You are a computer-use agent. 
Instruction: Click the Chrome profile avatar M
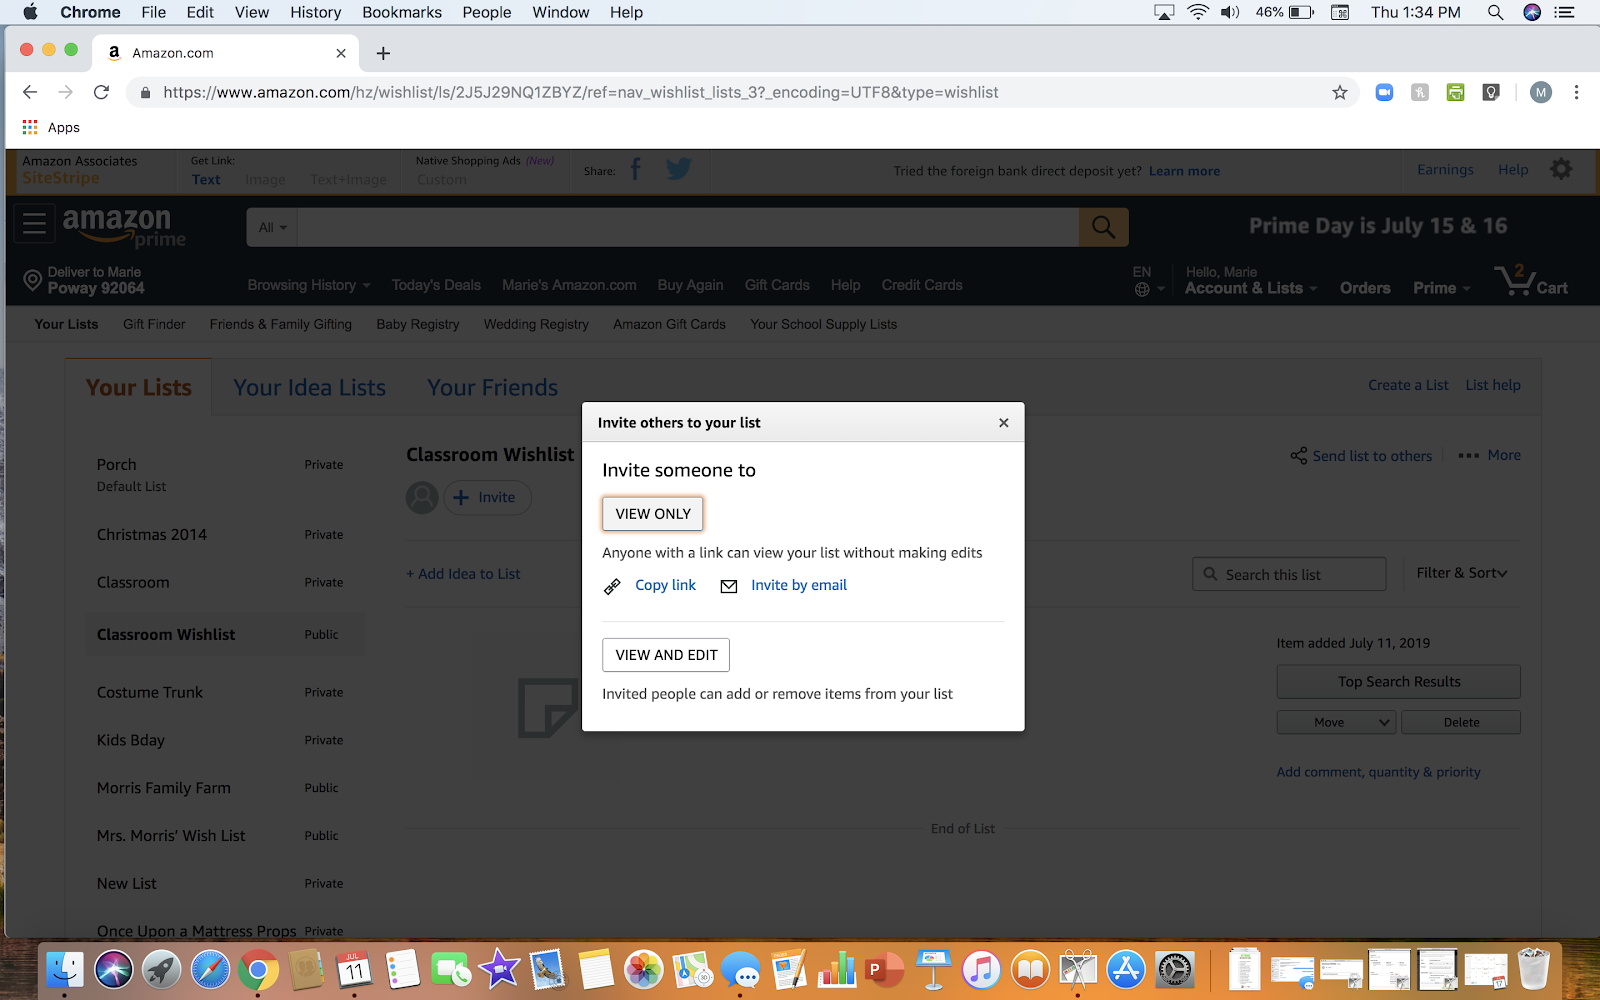1541,92
